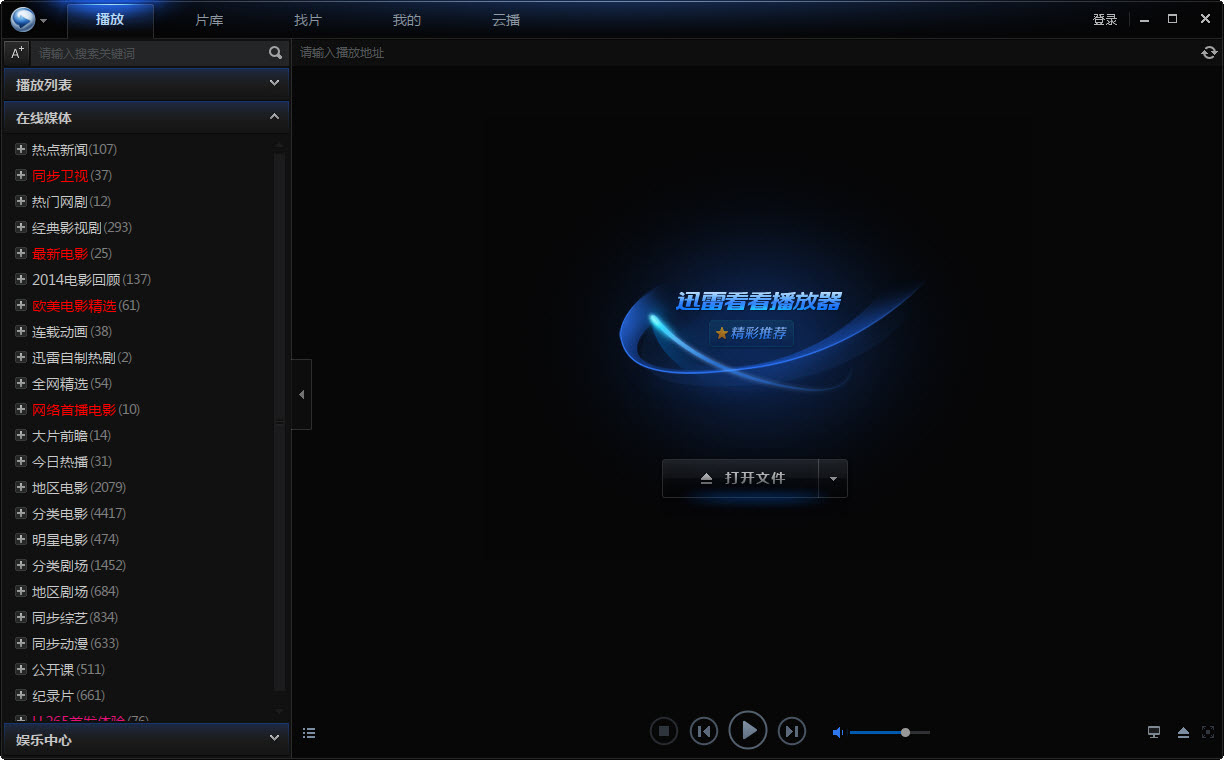Skip to the next track
The width and height of the screenshot is (1224, 760).
coord(792,732)
